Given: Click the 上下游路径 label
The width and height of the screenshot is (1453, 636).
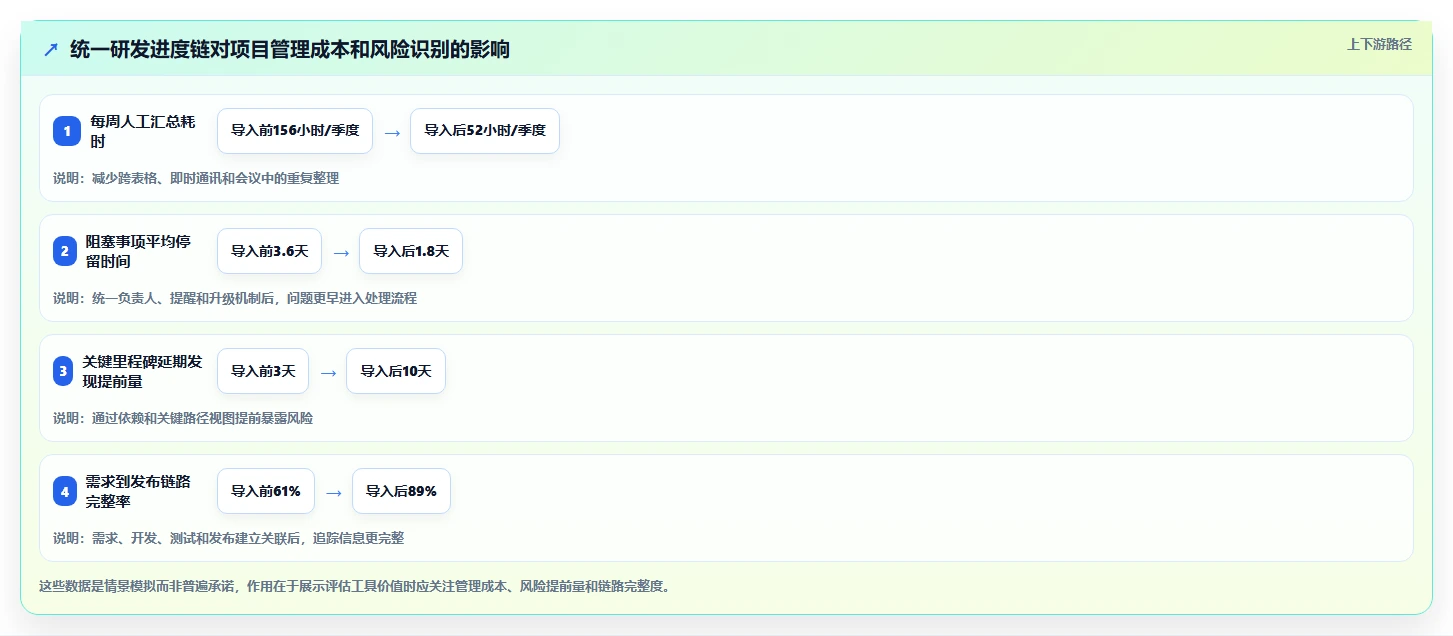Looking at the screenshot, I should (x=1379, y=44).
